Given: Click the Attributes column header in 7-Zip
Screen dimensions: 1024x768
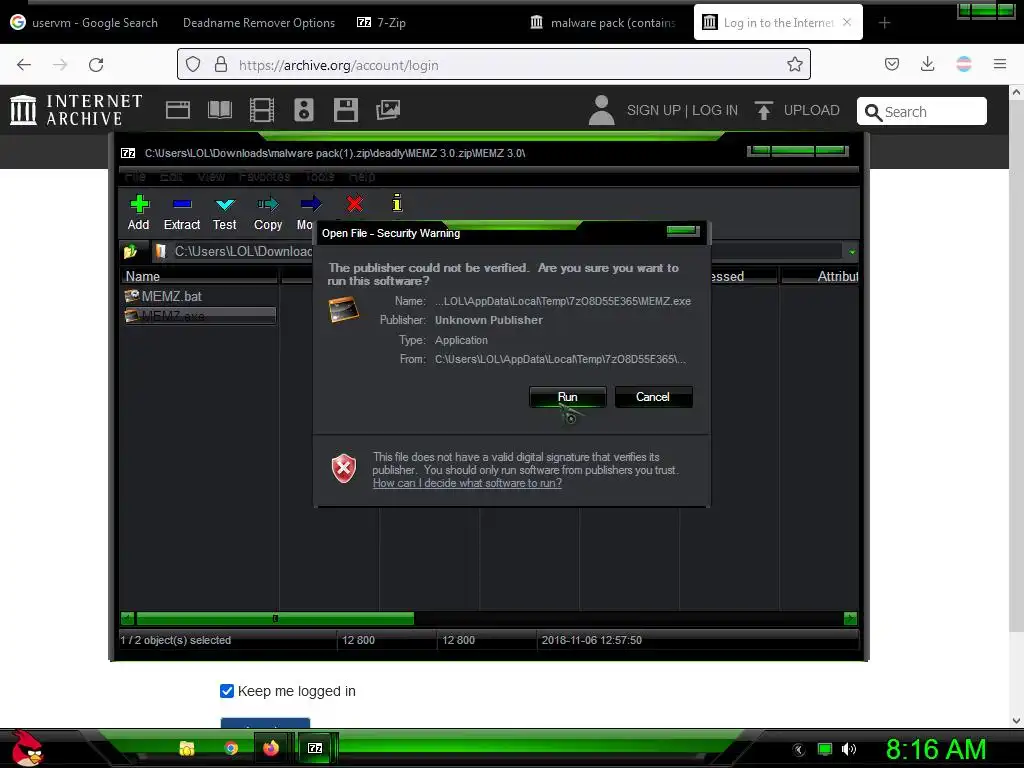Looking at the screenshot, I should (x=820, y=276).
